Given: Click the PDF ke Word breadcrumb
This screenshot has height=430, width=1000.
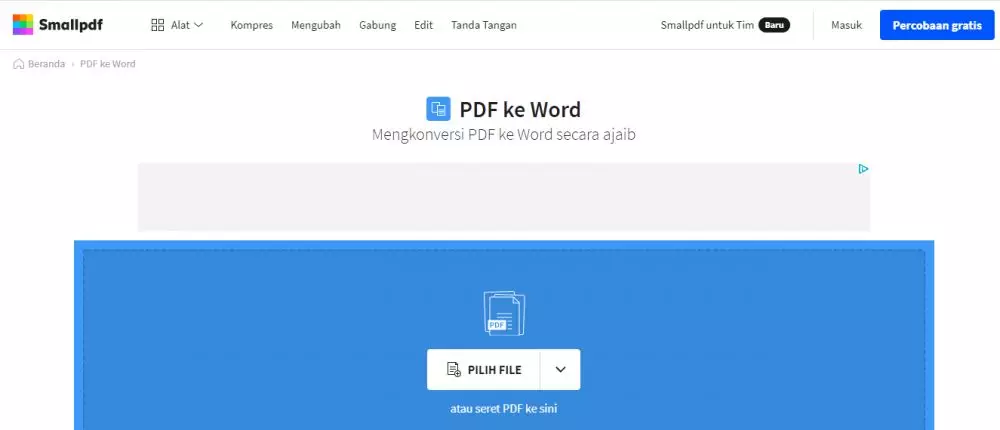Looking at the screenshot, I should (x=108, y=64).
